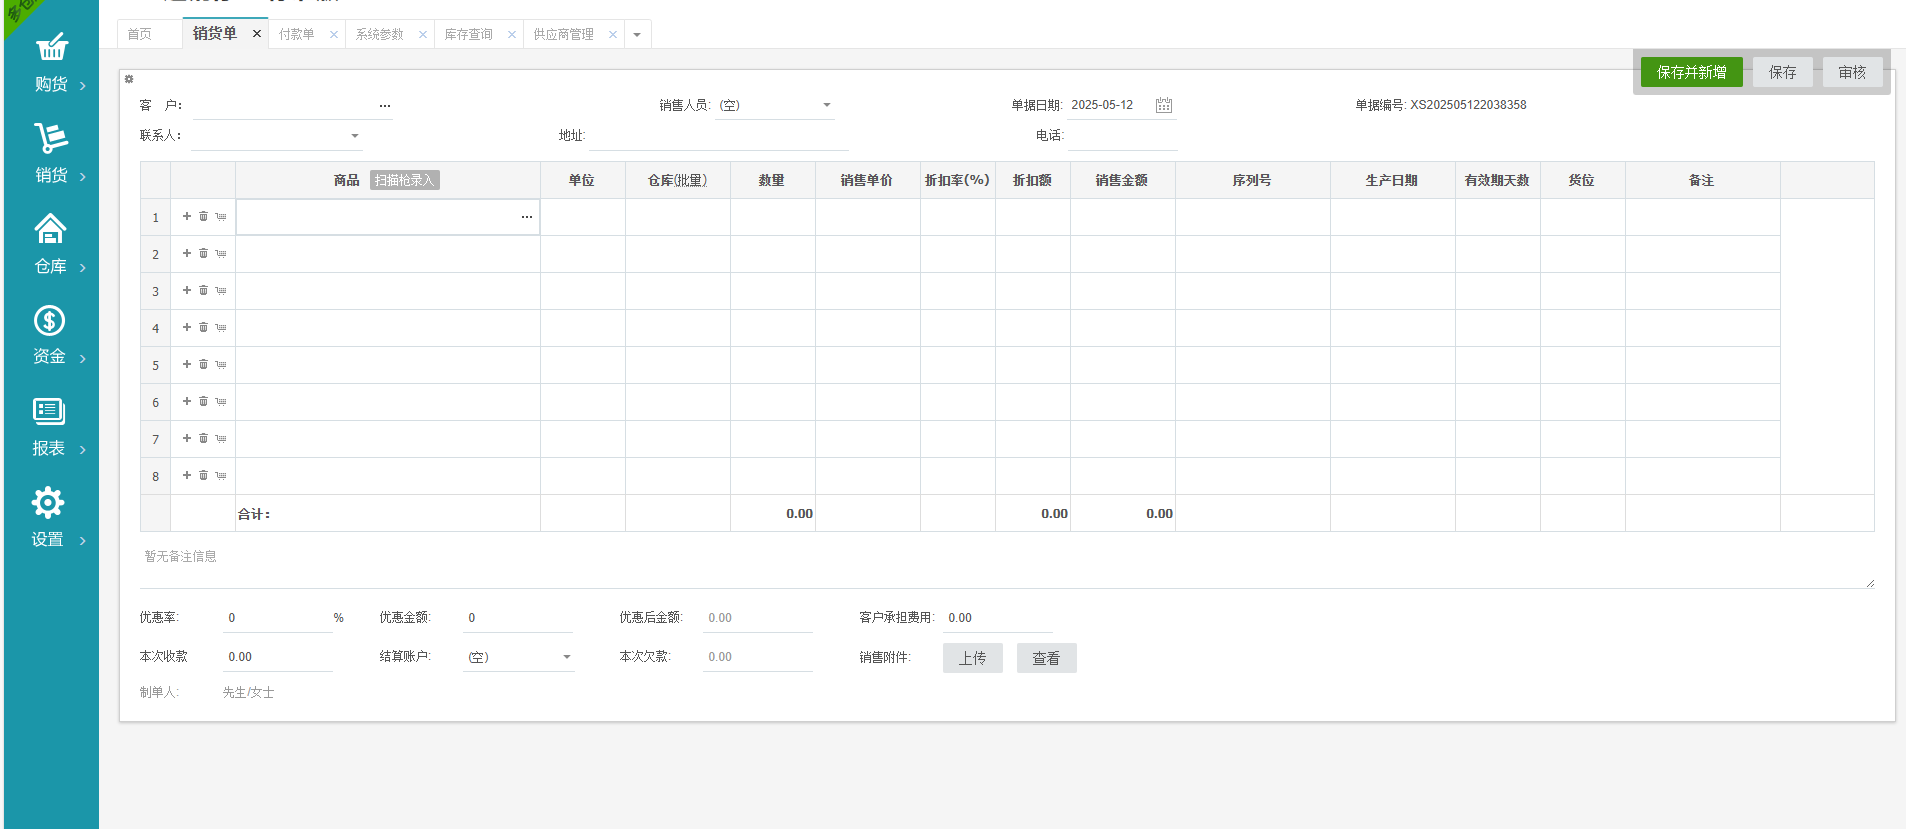Image resolution: width=1906 pixels, height=829 pixels.
Task: Focus the 电话 input field
Action: [x=1123, y=136]
